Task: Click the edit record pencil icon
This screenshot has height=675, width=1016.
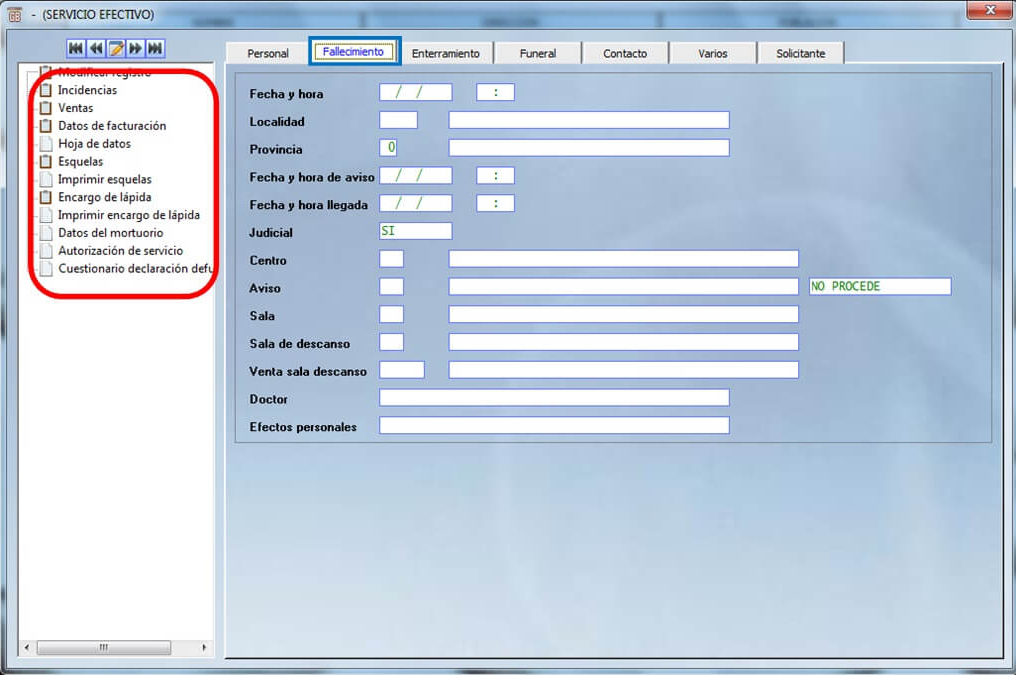Action: (x=116, y=48)
